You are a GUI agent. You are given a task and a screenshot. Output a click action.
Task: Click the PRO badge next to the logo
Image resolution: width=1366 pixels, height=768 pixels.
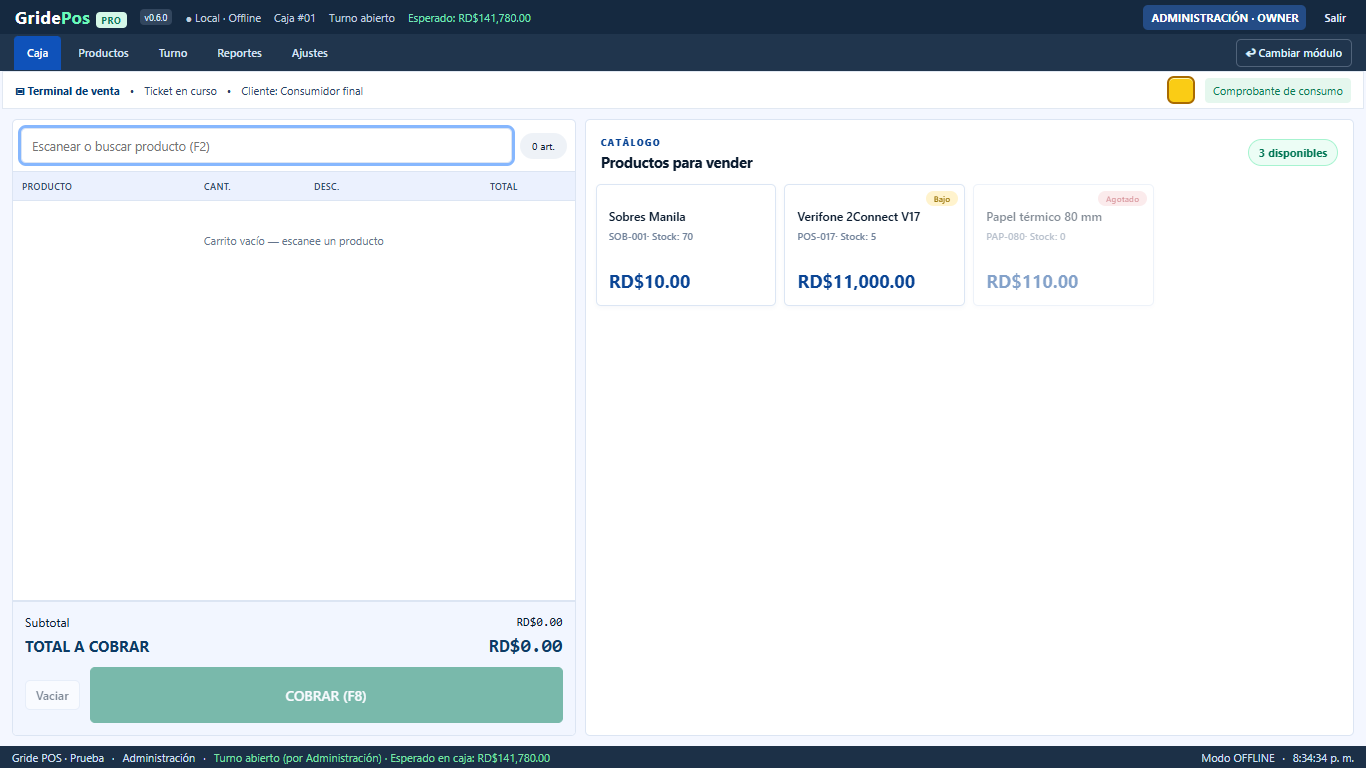pyautogui.click(x=111, y=20)
